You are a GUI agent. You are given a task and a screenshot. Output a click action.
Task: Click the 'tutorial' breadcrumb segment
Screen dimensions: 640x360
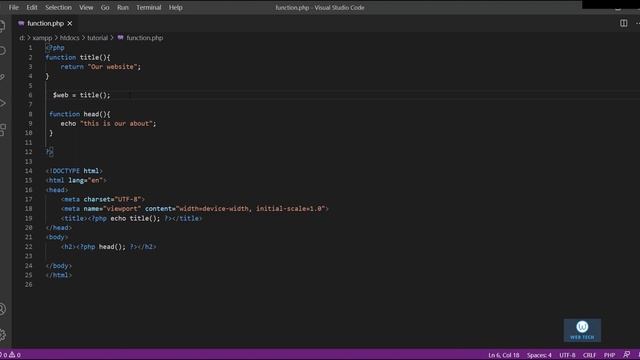click(x=98, y=38)
